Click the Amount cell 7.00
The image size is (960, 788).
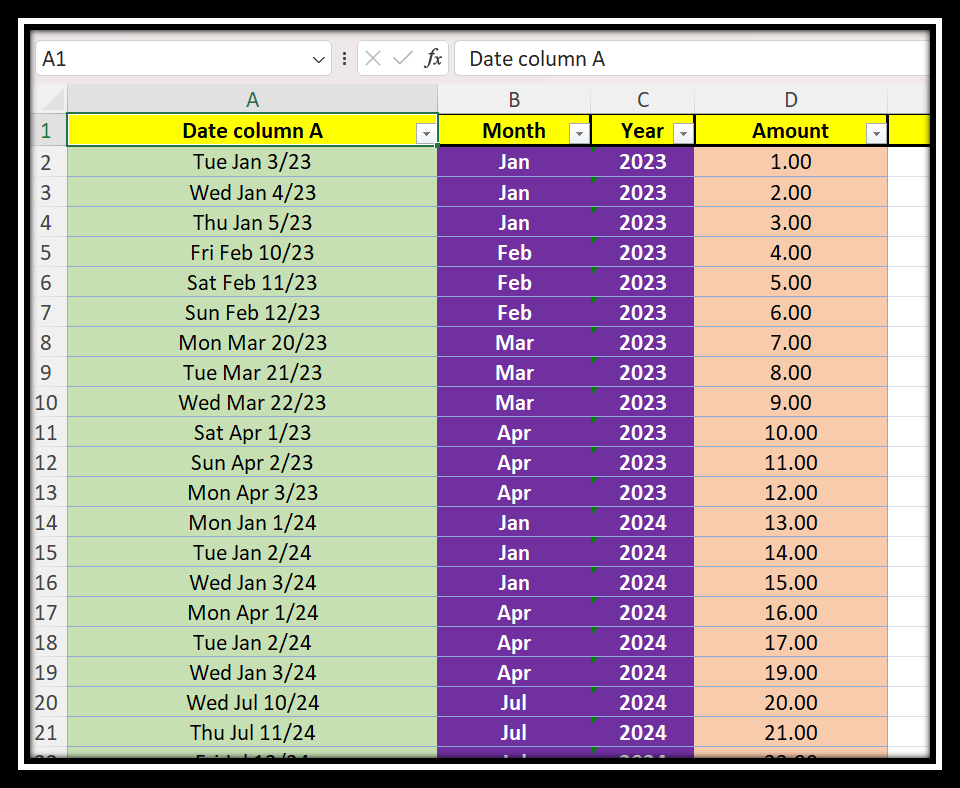click(791, 342)
